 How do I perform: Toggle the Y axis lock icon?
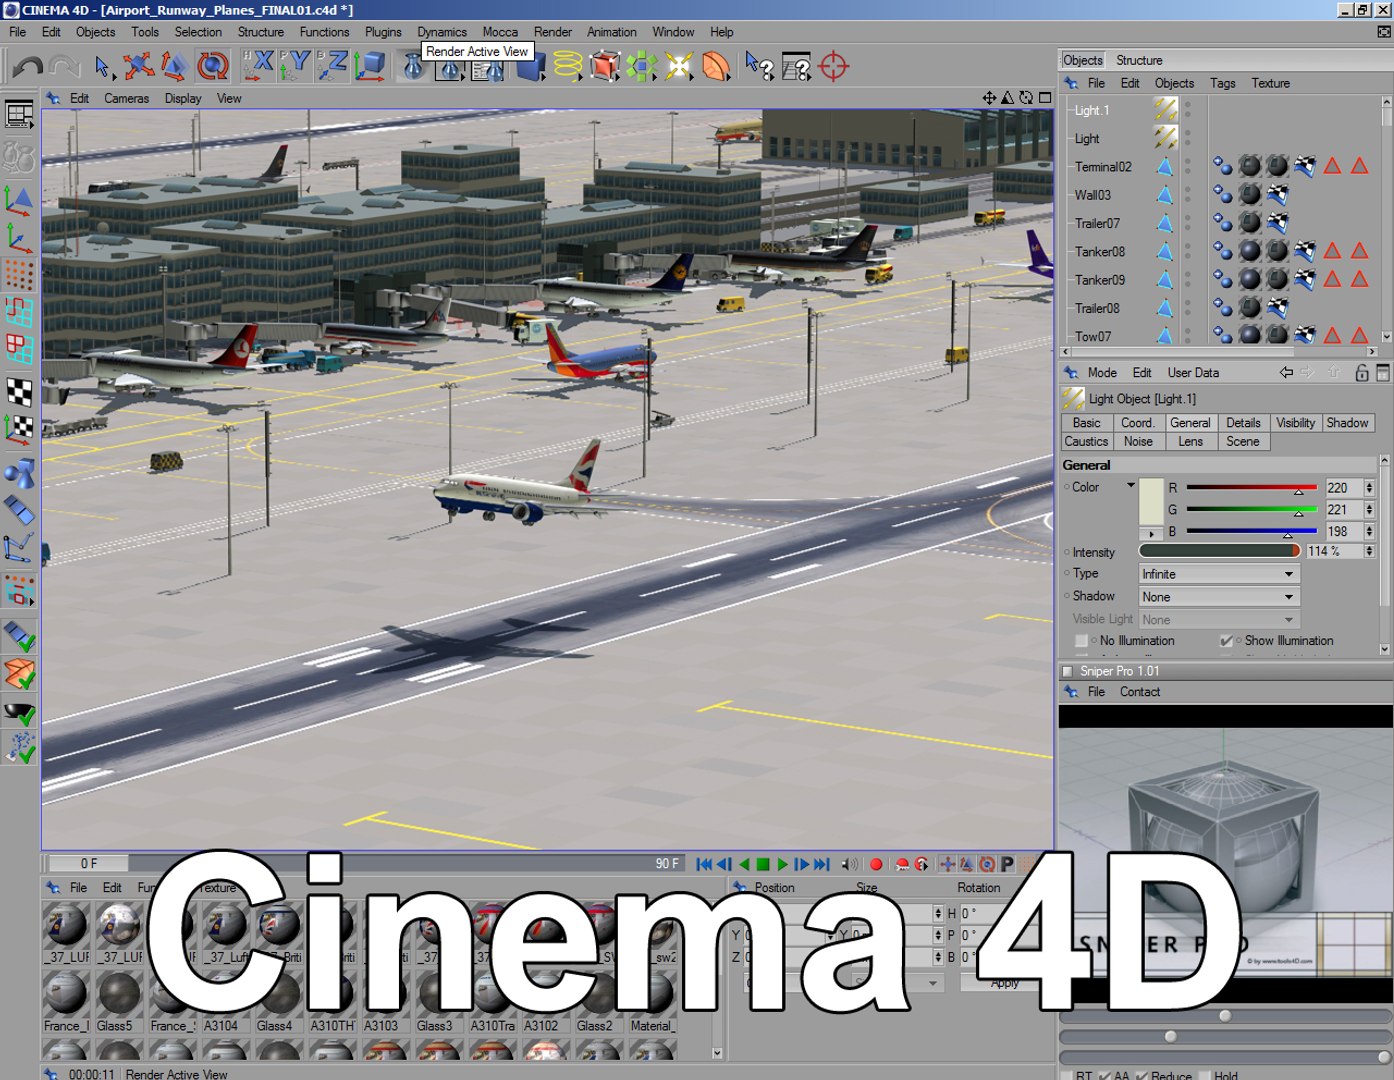[294, 66]
